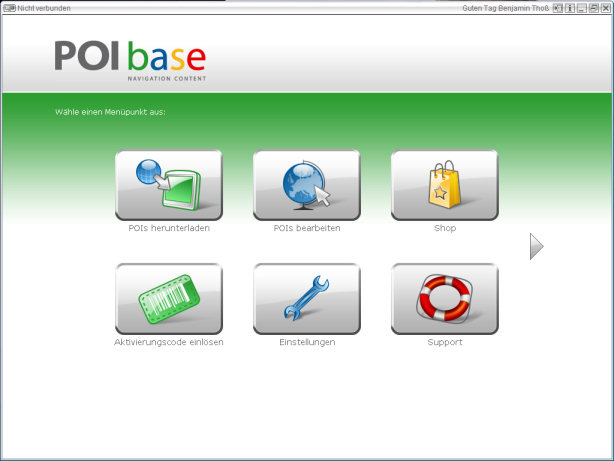
Task: Click the 'Guten Tag Benjamin Thoß' greeting
Action: [506, 7]
